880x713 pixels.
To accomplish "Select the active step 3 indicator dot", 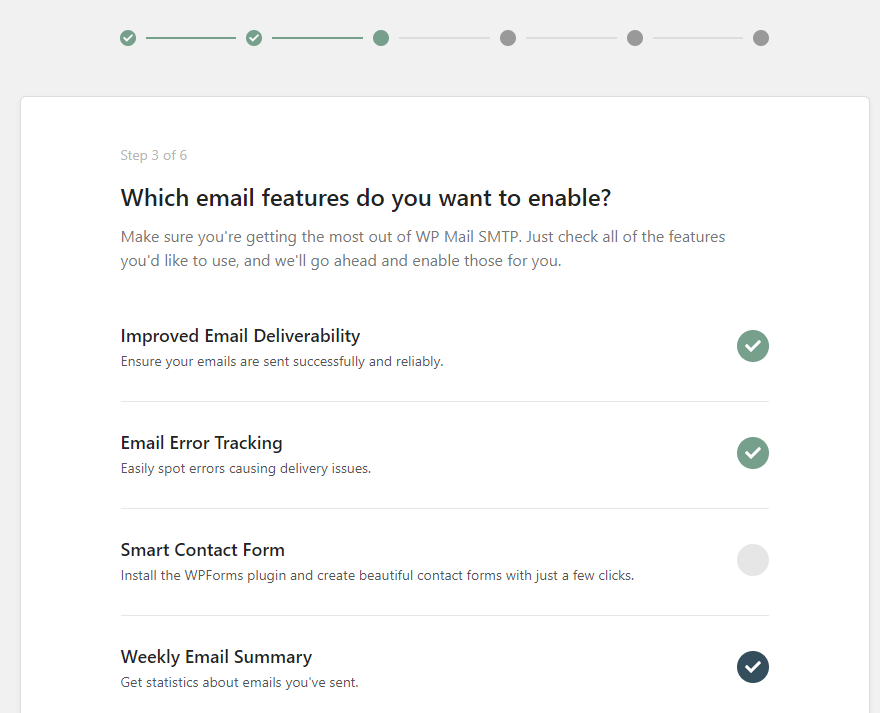I will click(381, 38).
